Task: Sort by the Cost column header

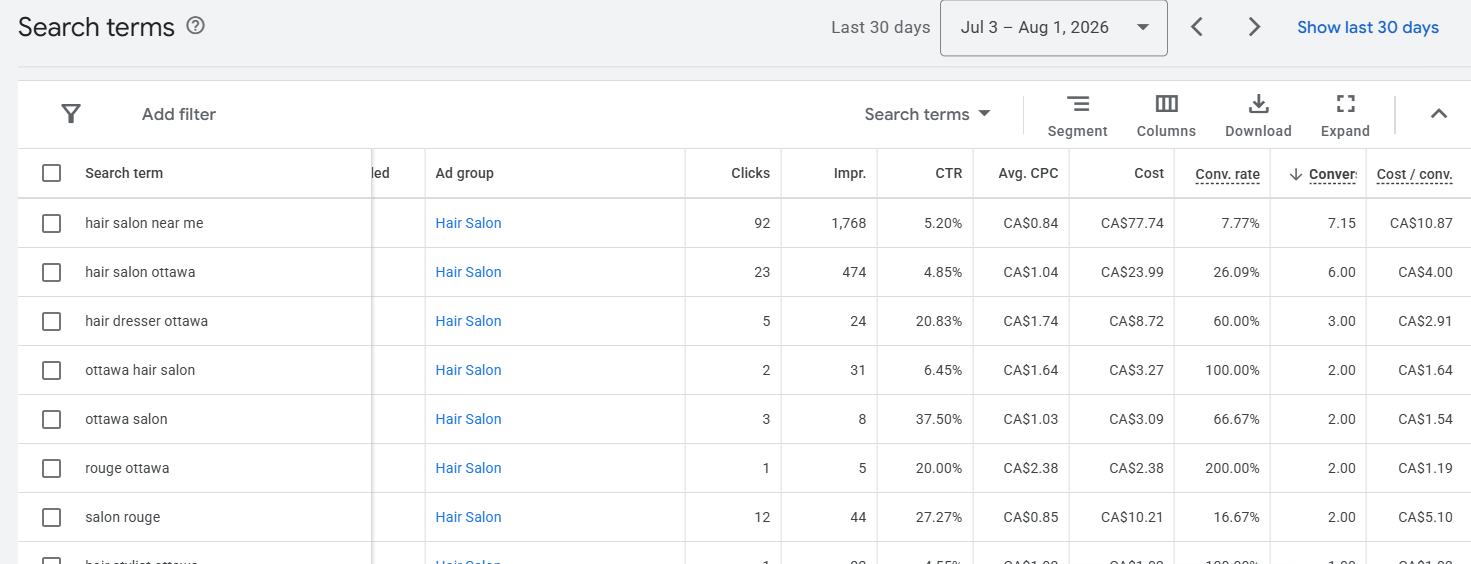Action: (1149, 173)
